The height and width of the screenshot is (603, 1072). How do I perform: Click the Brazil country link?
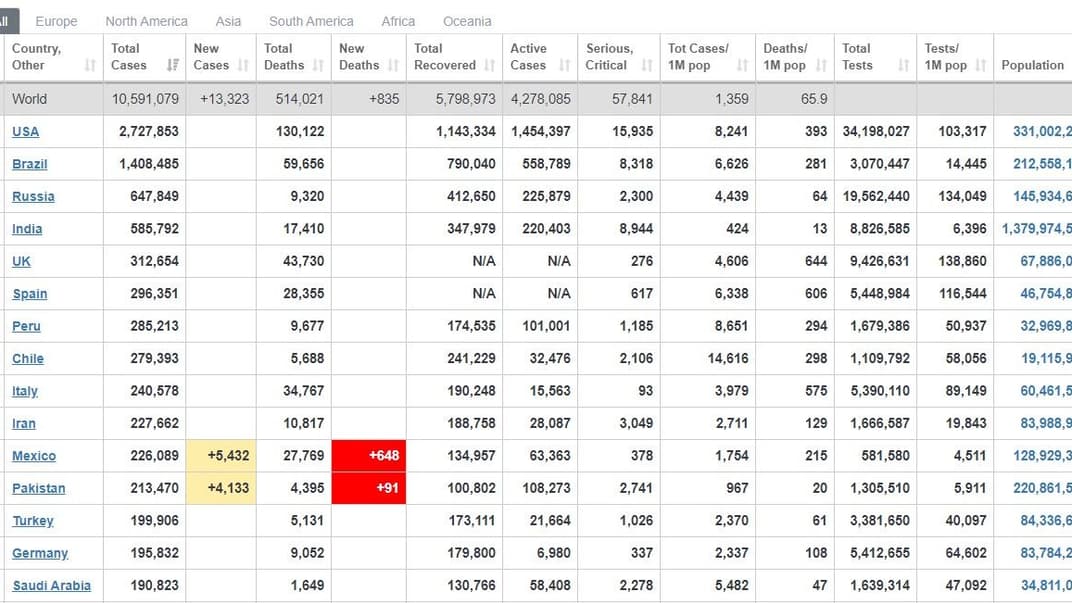(x=30, y=164)
